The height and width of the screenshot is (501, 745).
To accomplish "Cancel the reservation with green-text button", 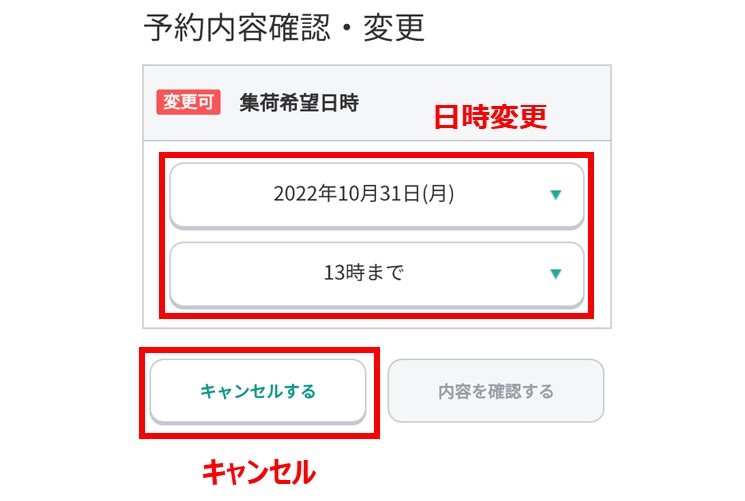I will click(258, 391).
